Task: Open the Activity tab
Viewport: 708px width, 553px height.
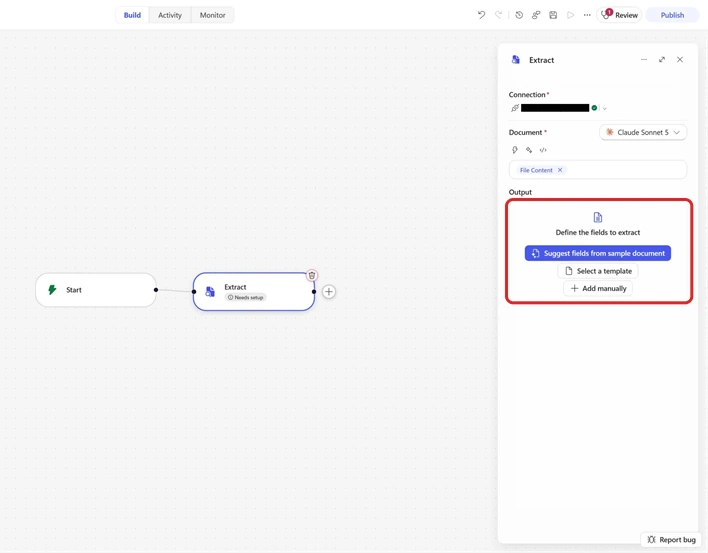Action: 170,15
